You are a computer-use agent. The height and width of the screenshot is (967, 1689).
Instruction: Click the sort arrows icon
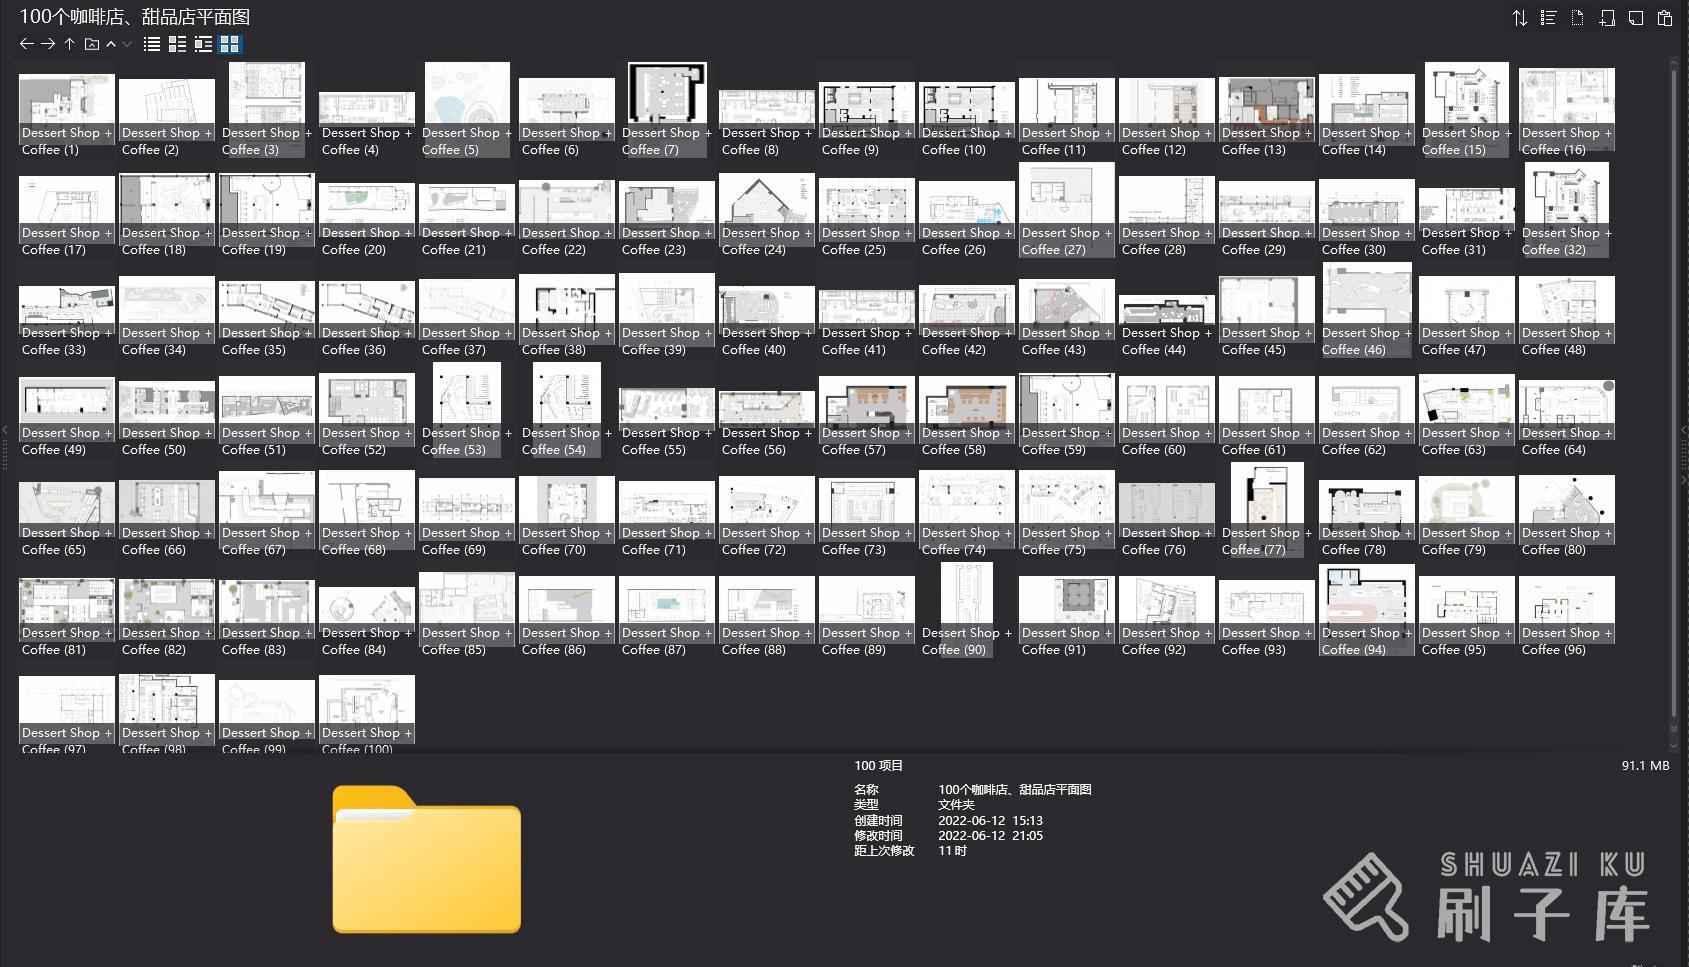click(1519, 18)
